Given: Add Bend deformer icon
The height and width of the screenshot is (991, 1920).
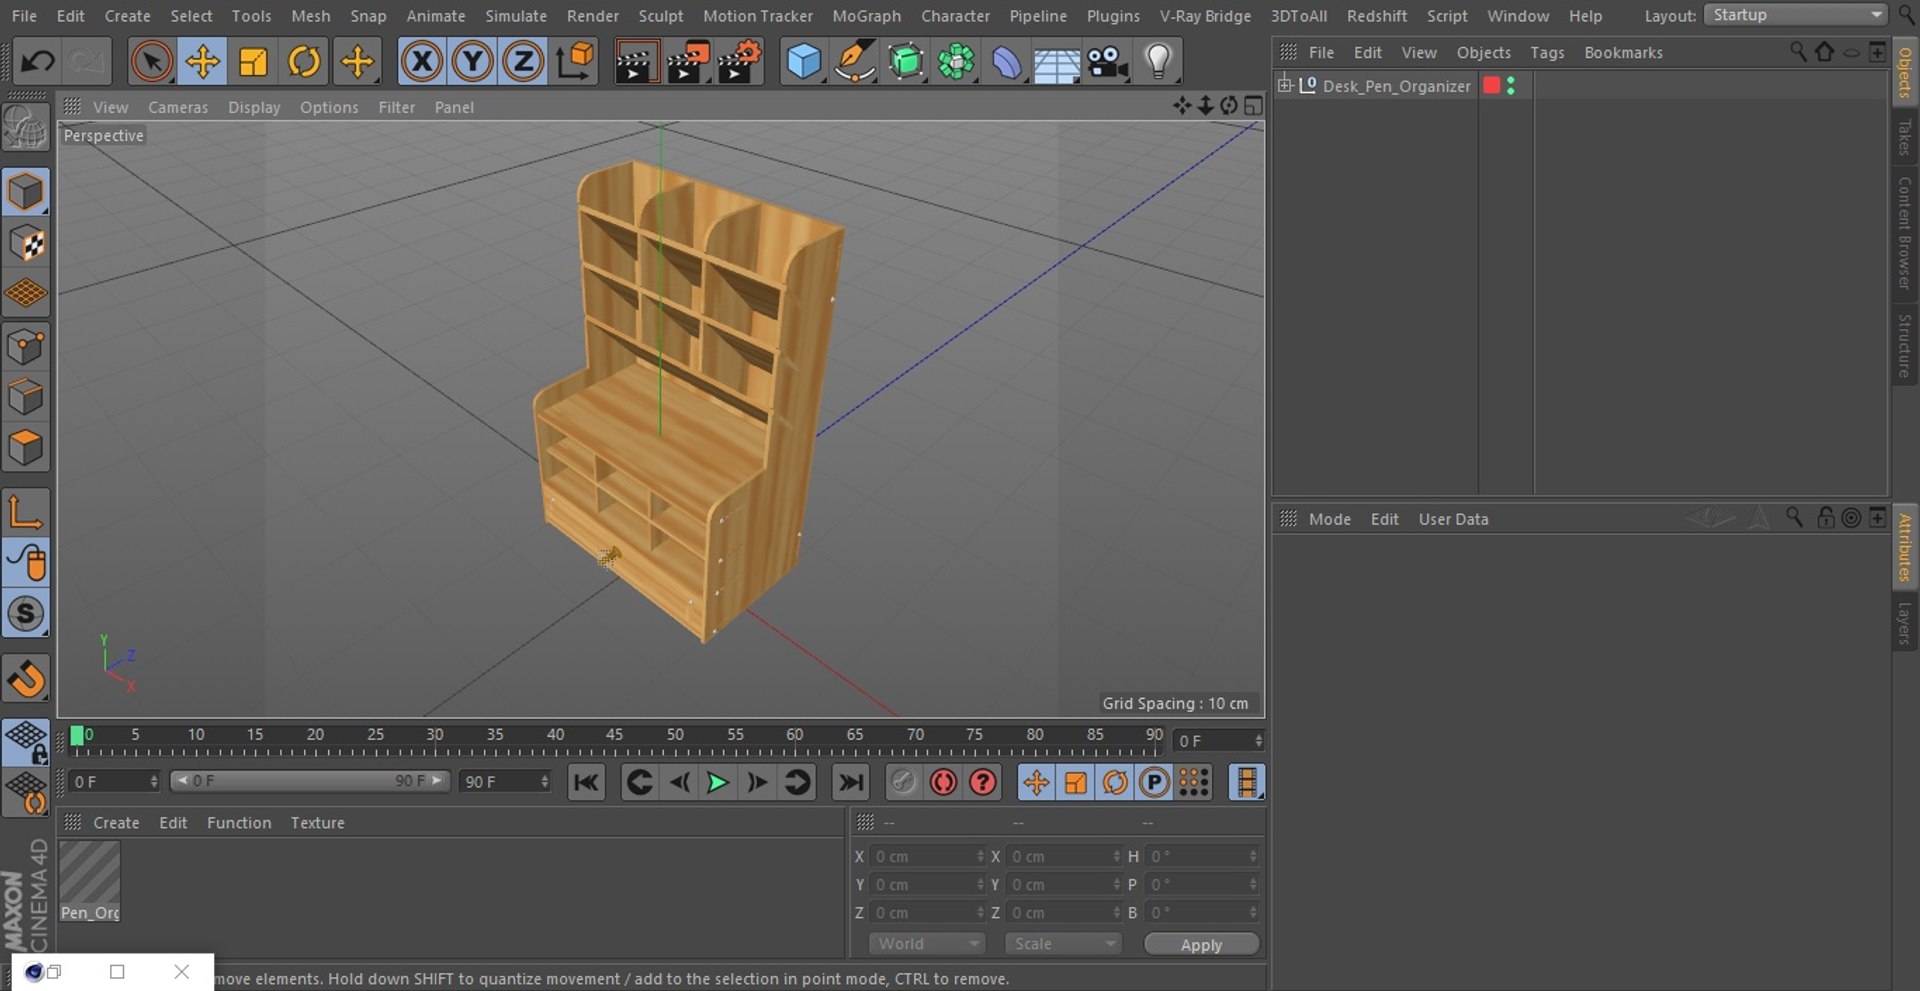Looking at the screenshot, I should click(x=1007, y=62).
